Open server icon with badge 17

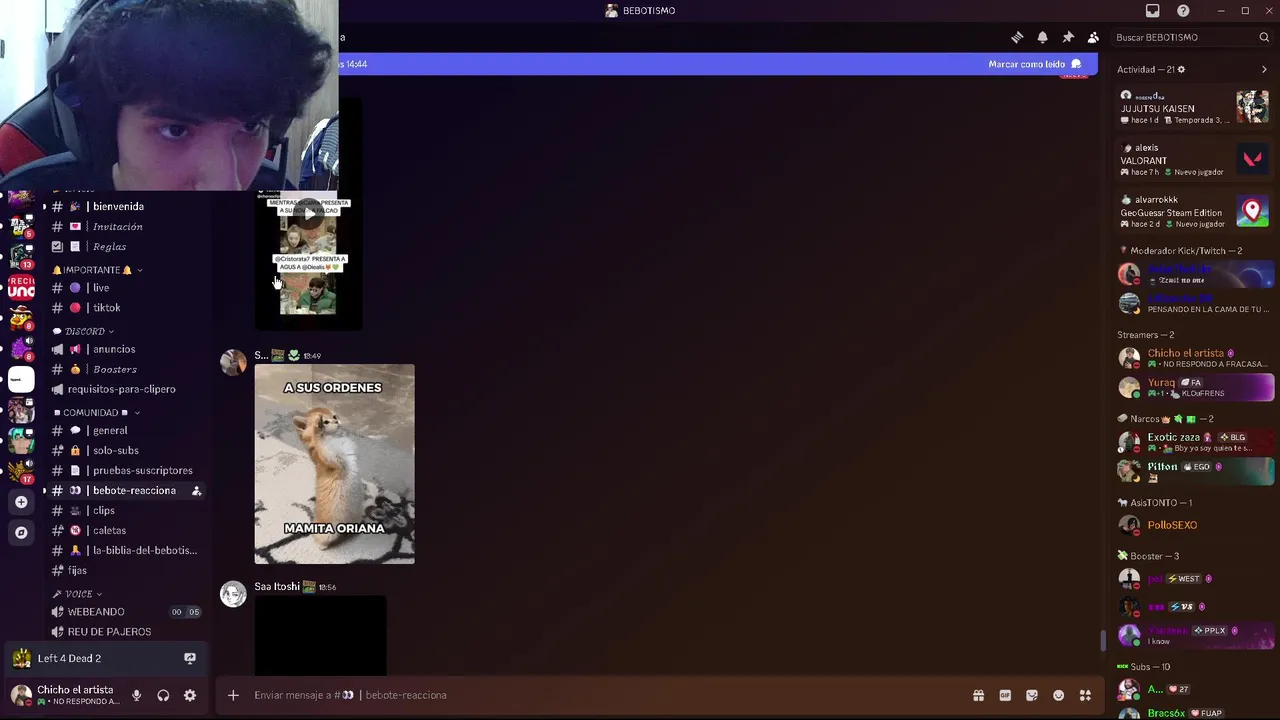pyautogui.click(x=21, y=470)
